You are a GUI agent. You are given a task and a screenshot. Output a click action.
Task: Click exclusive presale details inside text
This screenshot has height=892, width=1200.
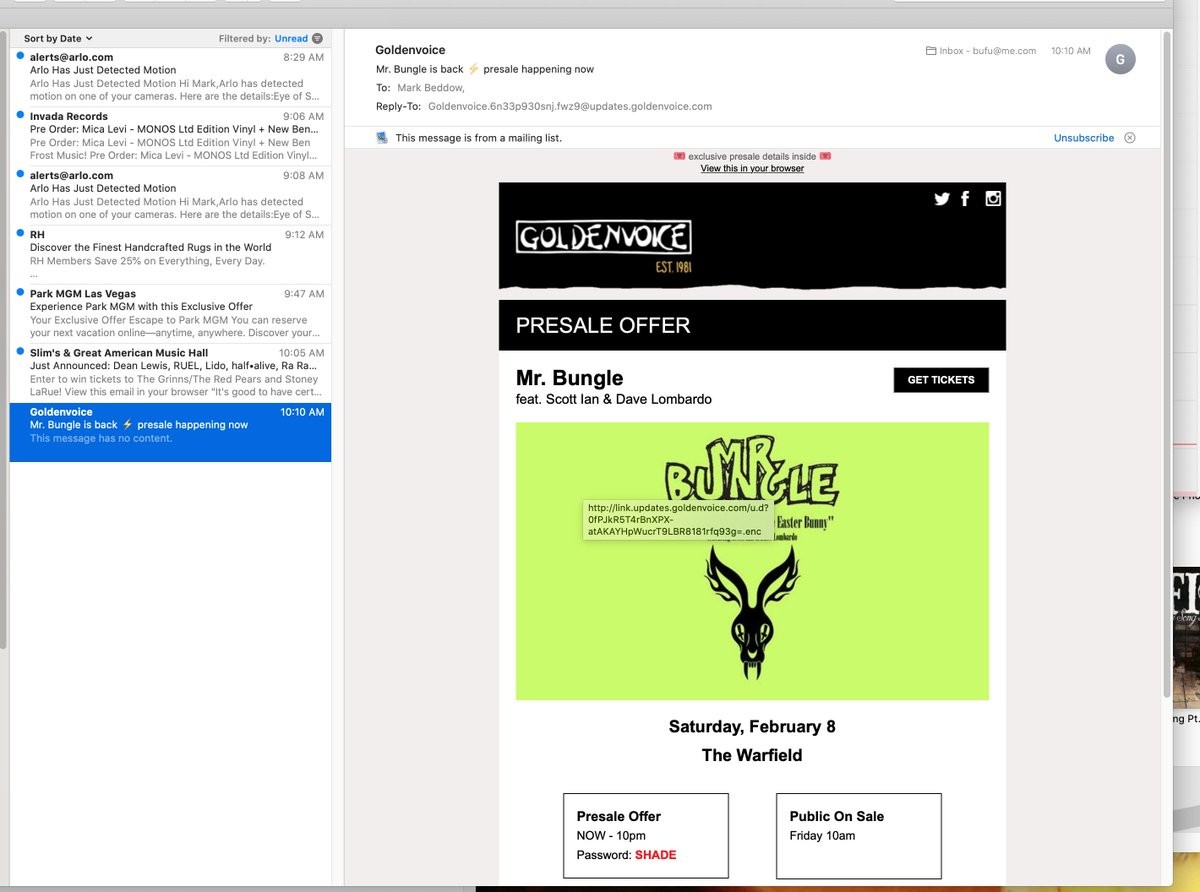pyautogui.click(x=752, y=156)
